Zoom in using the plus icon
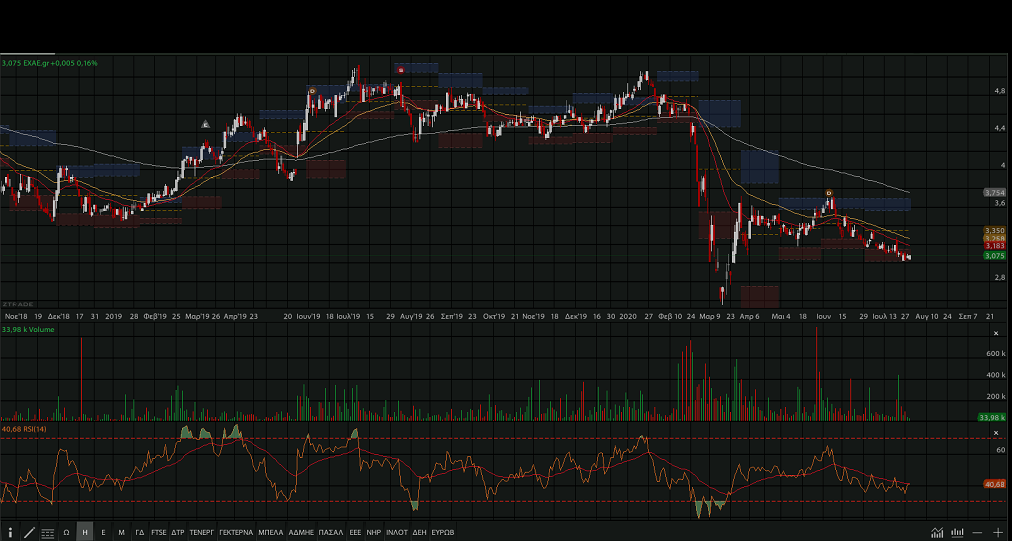Viewport: 1012px width, 541px height. (x=997, y=532)
